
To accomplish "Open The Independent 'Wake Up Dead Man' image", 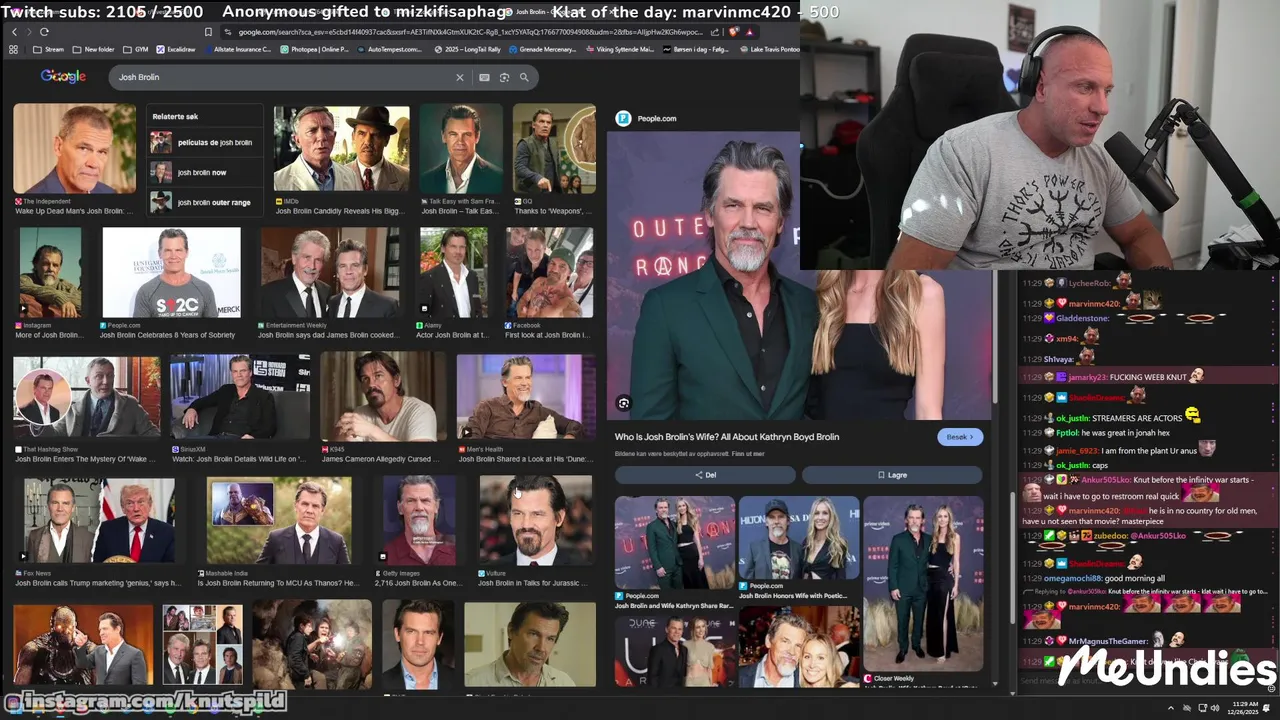I will 74,149.
